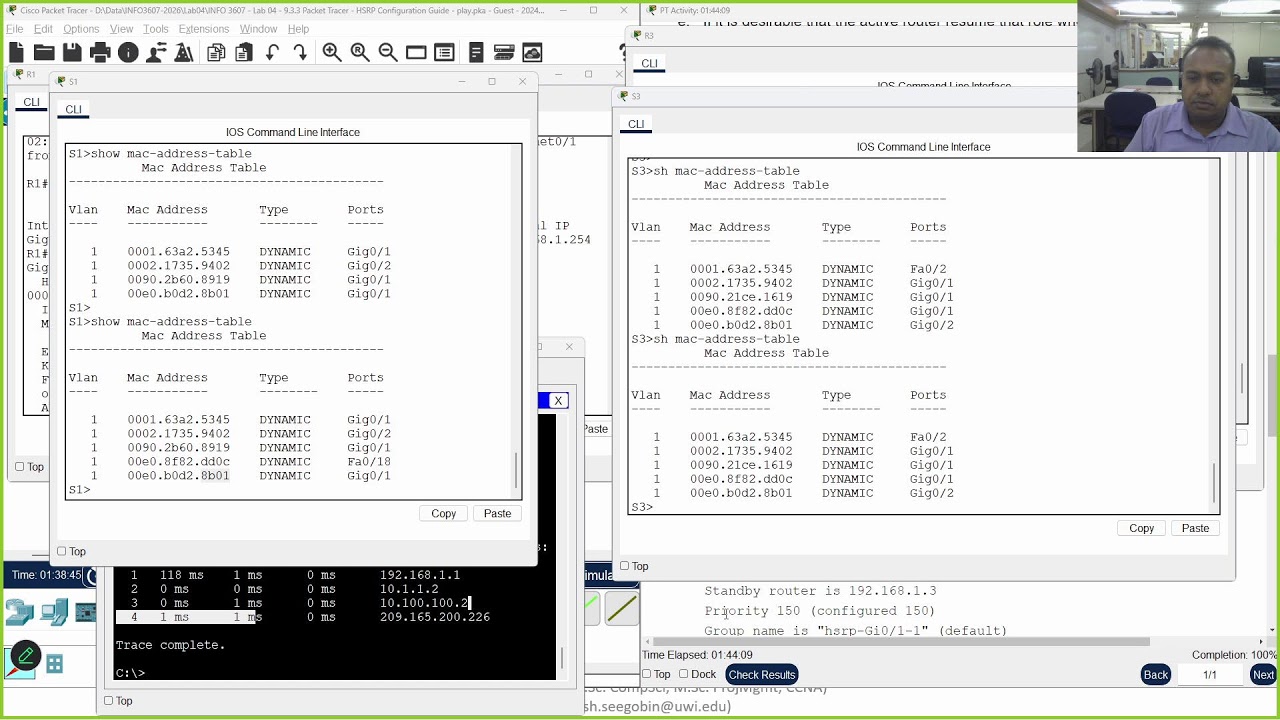The image size is (1280, 720).
Task: Click the server-rack toolbar icon
Action: pyautogui.click(x=504, y=53)
